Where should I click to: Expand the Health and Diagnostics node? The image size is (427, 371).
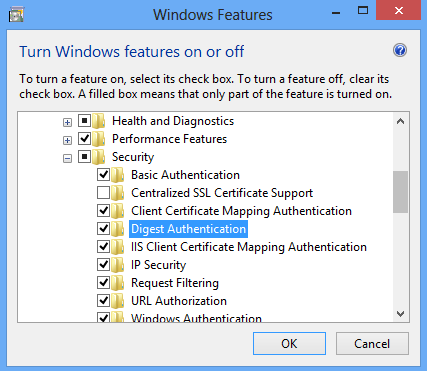pos(67,123)
